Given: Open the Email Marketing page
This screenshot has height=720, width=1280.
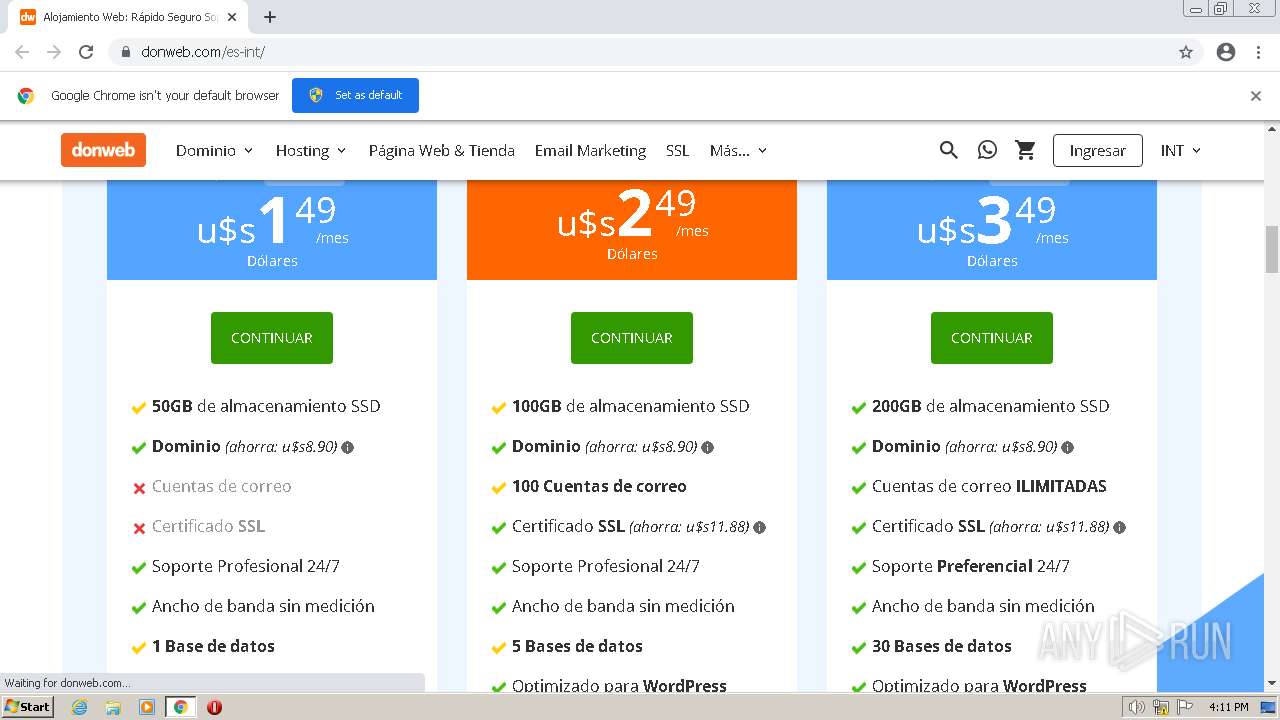Looking at the screenshot, I should coord(590,150).
